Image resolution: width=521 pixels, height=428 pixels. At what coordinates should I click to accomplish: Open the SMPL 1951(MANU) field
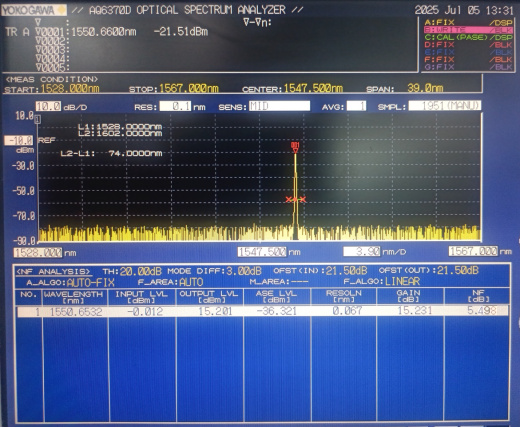pyautogui.click(x=445, y=106)
